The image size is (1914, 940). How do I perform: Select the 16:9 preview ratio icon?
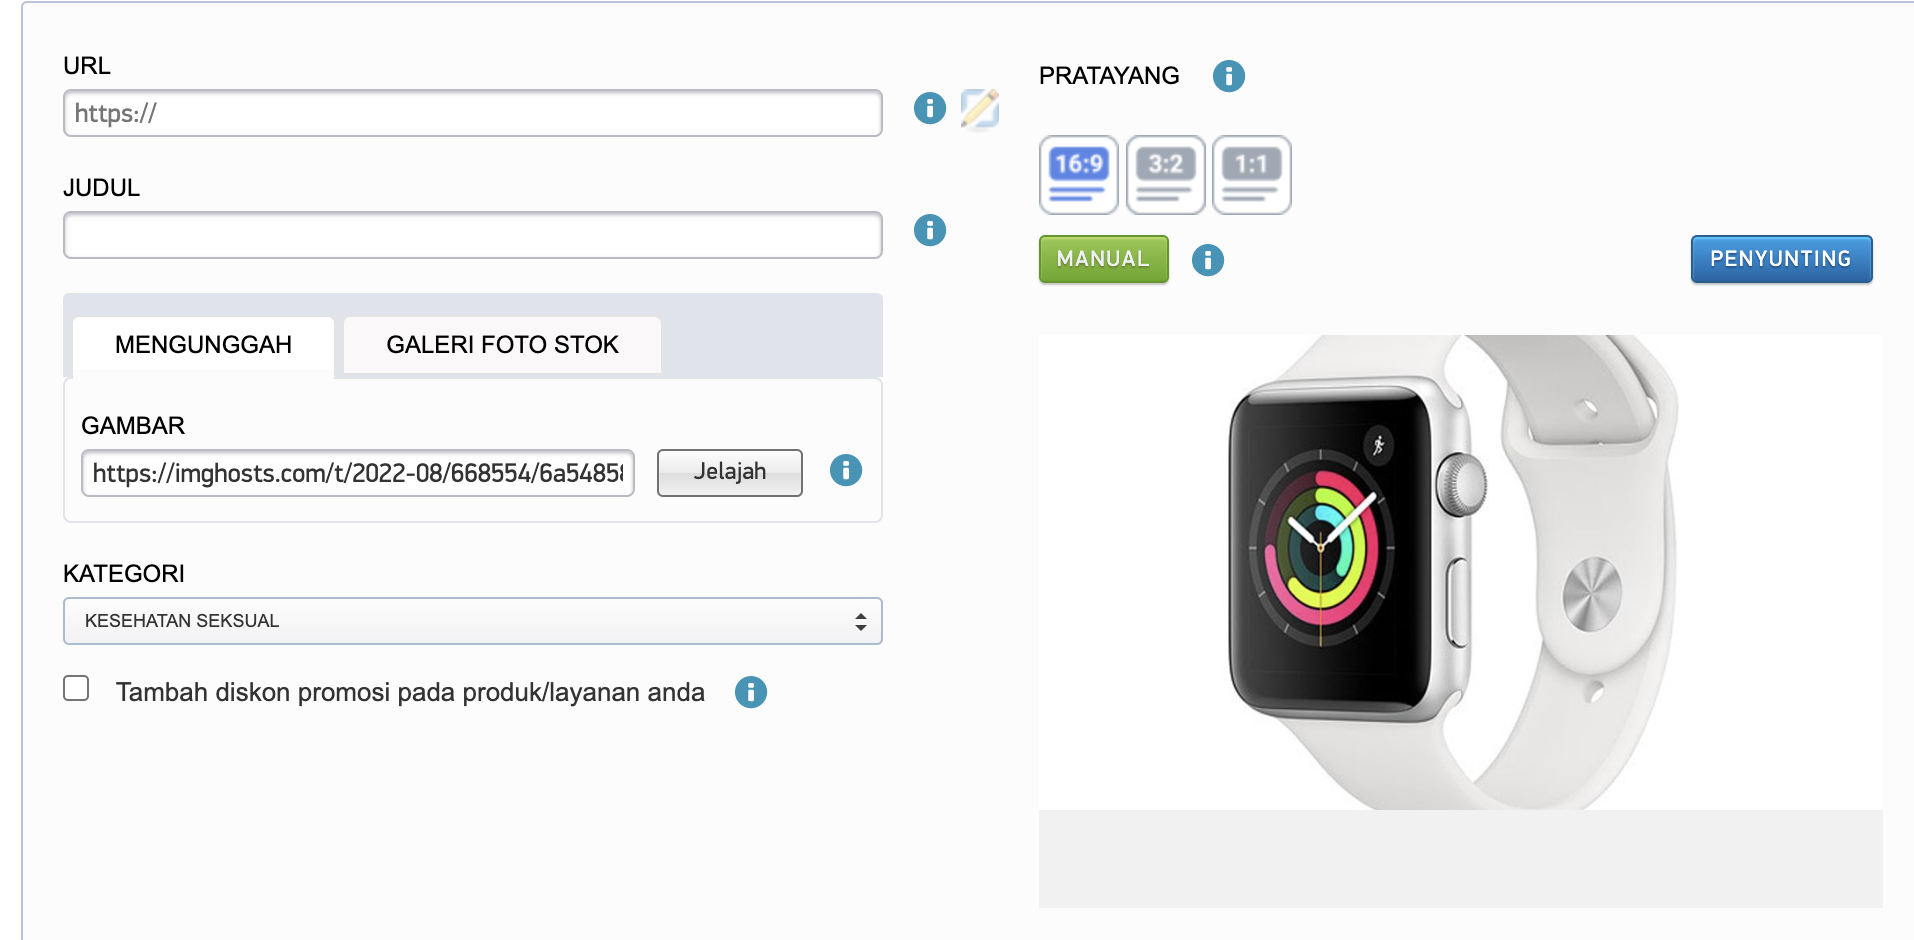1078,174
